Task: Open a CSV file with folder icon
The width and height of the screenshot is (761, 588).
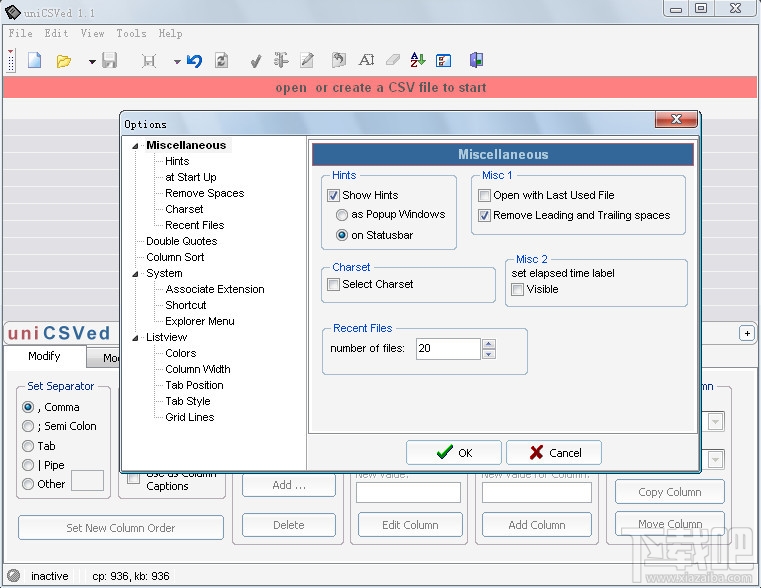Action: click(x=64, y=61)
